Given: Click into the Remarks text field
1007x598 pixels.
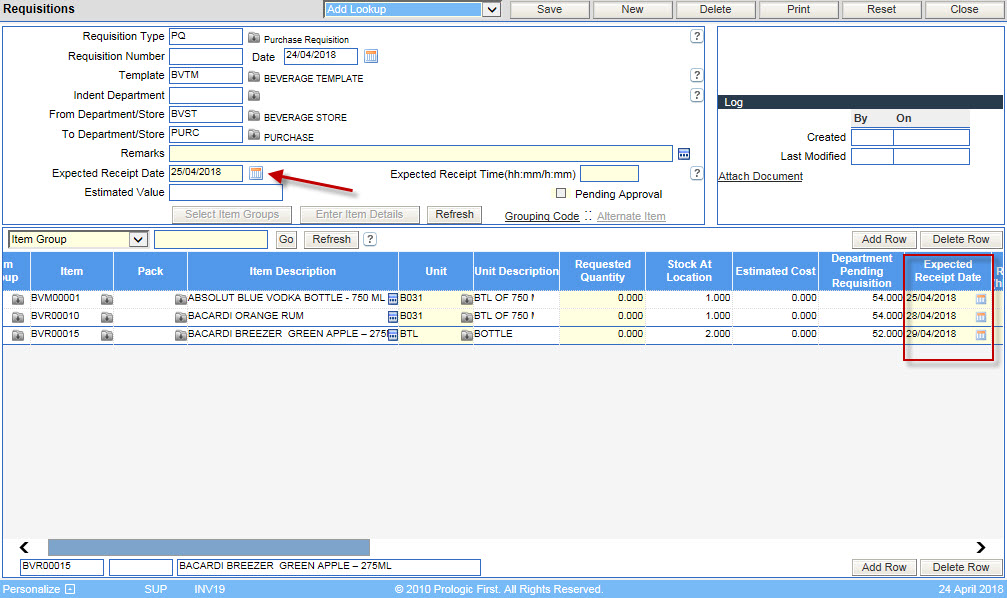Looking at the screenshot, I should coord(421,154).
